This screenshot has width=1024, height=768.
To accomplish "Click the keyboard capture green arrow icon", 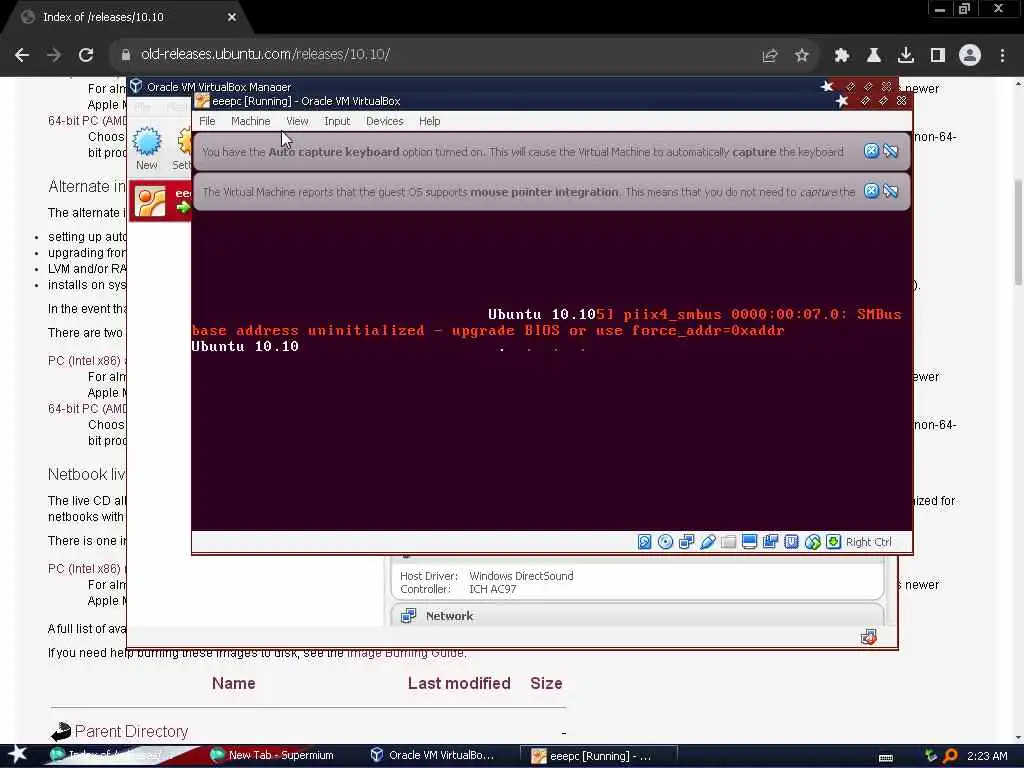I will [833, 542].
